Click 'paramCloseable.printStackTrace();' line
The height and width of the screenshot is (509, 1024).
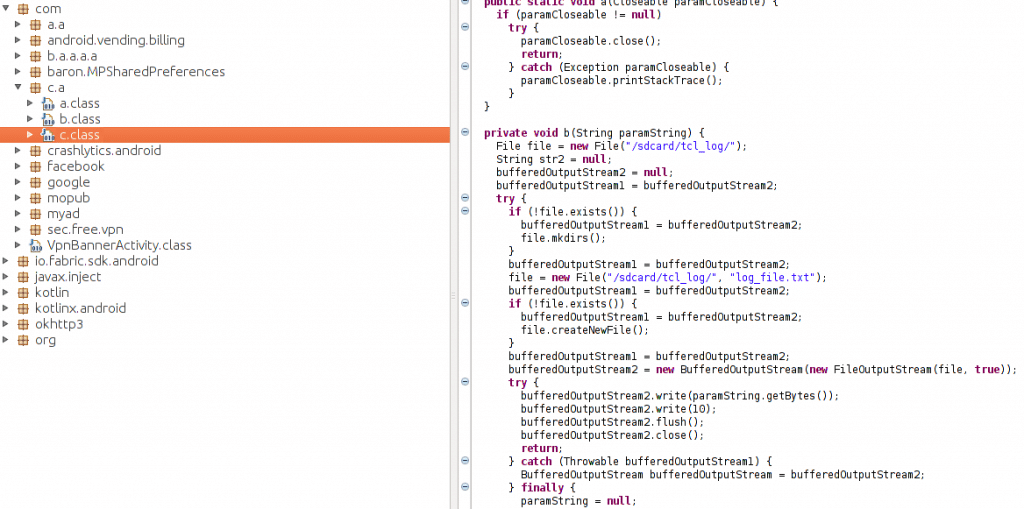point(622,80)
